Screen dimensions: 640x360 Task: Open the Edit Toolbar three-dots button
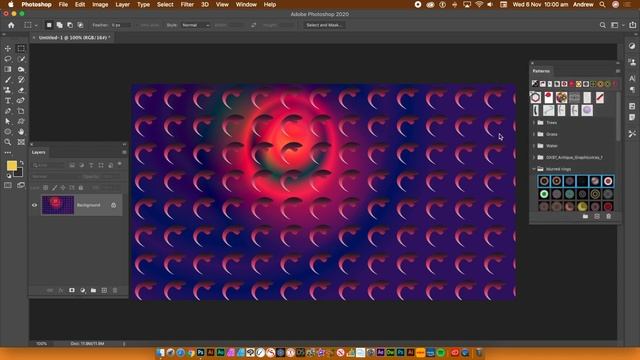click(8, 152)
